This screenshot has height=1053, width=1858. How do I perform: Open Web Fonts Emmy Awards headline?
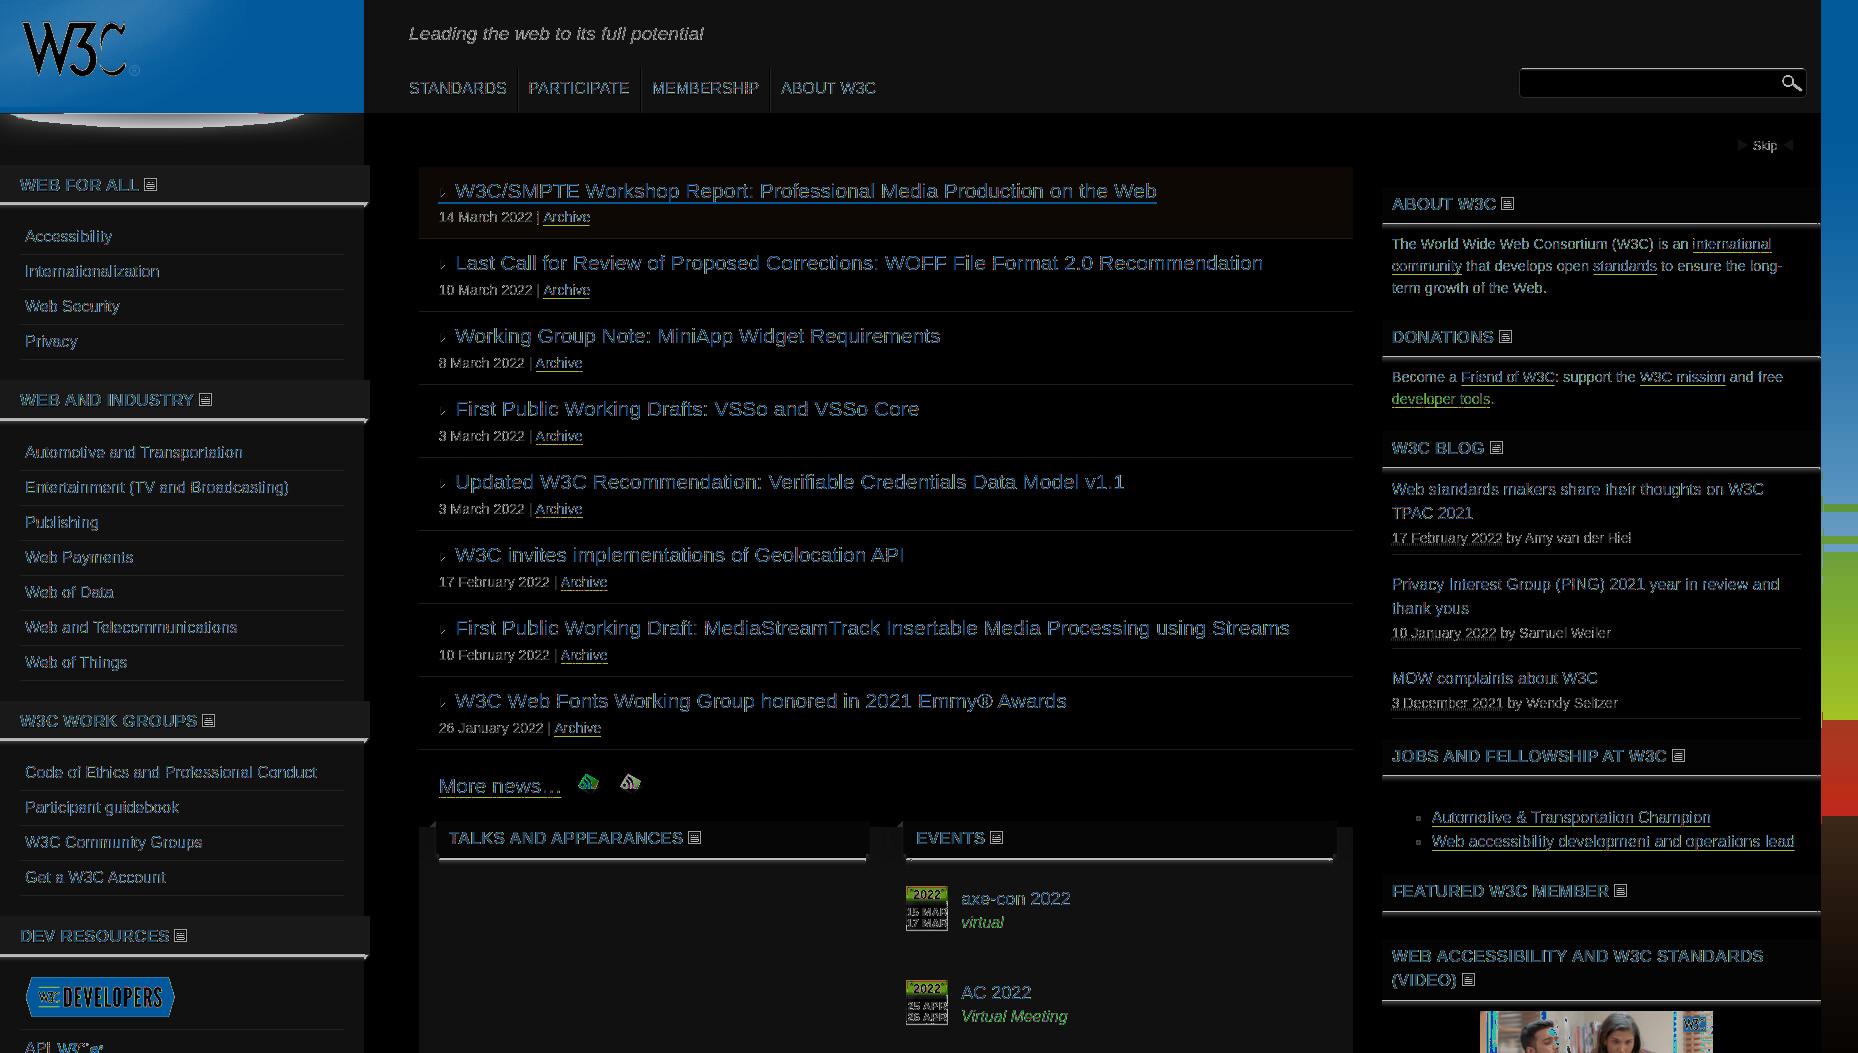(x=761, y=701)
